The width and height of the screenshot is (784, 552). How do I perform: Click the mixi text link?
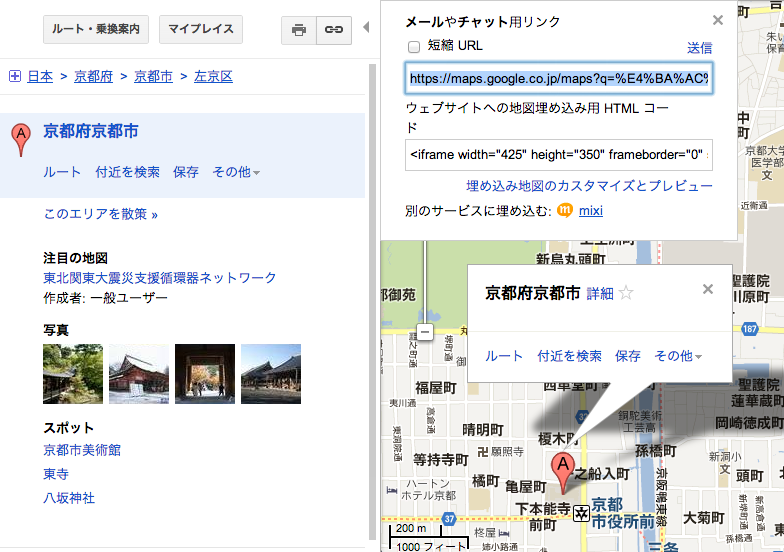(x=590, y=210)
